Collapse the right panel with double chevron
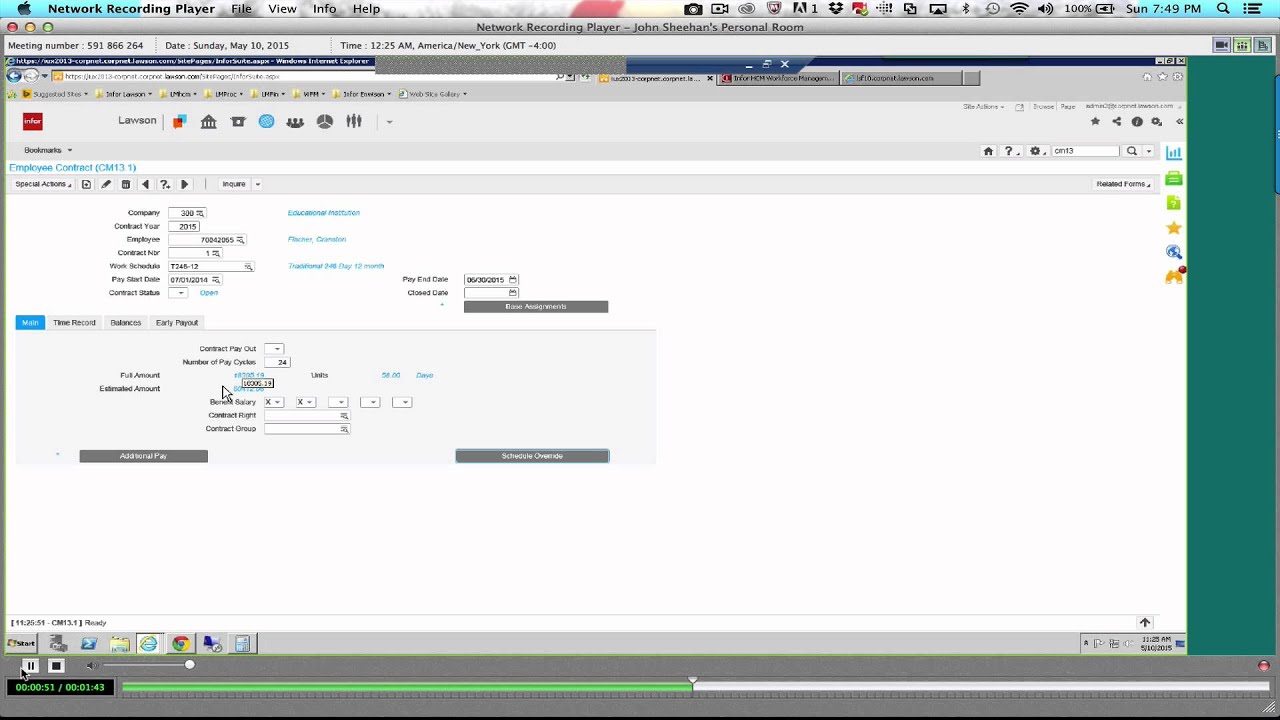Viewport: 1280px width, 720px height. coord(1179,121)
